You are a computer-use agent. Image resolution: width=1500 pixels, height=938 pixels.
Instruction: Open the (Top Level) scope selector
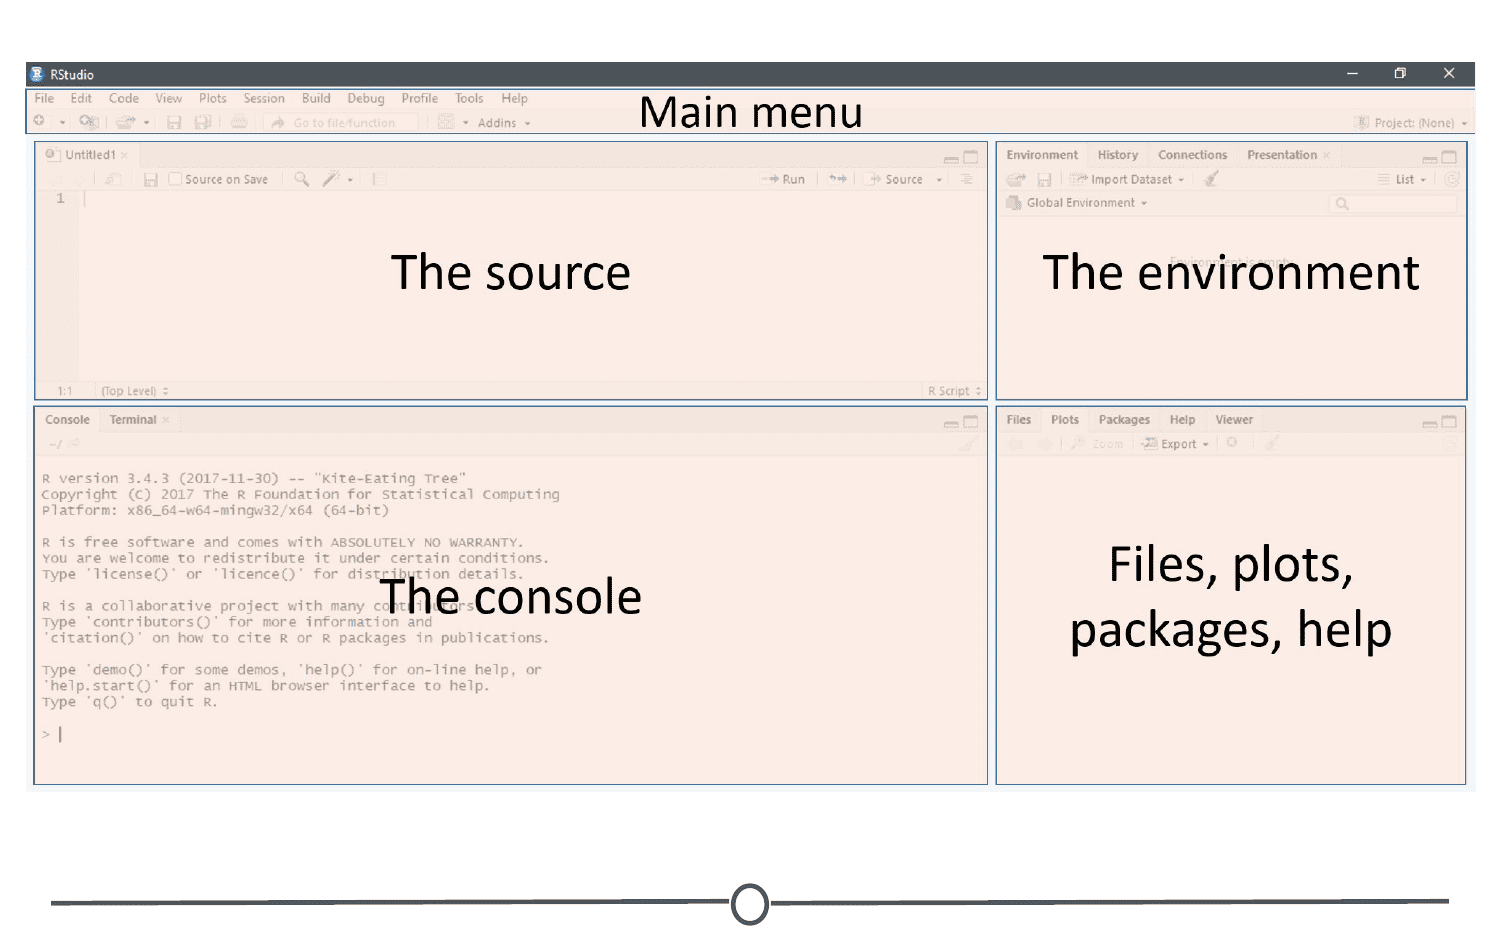coord(135,391)
